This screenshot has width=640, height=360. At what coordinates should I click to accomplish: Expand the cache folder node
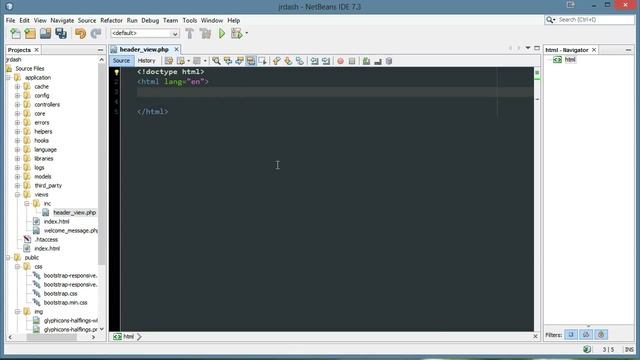coord(18,87)
